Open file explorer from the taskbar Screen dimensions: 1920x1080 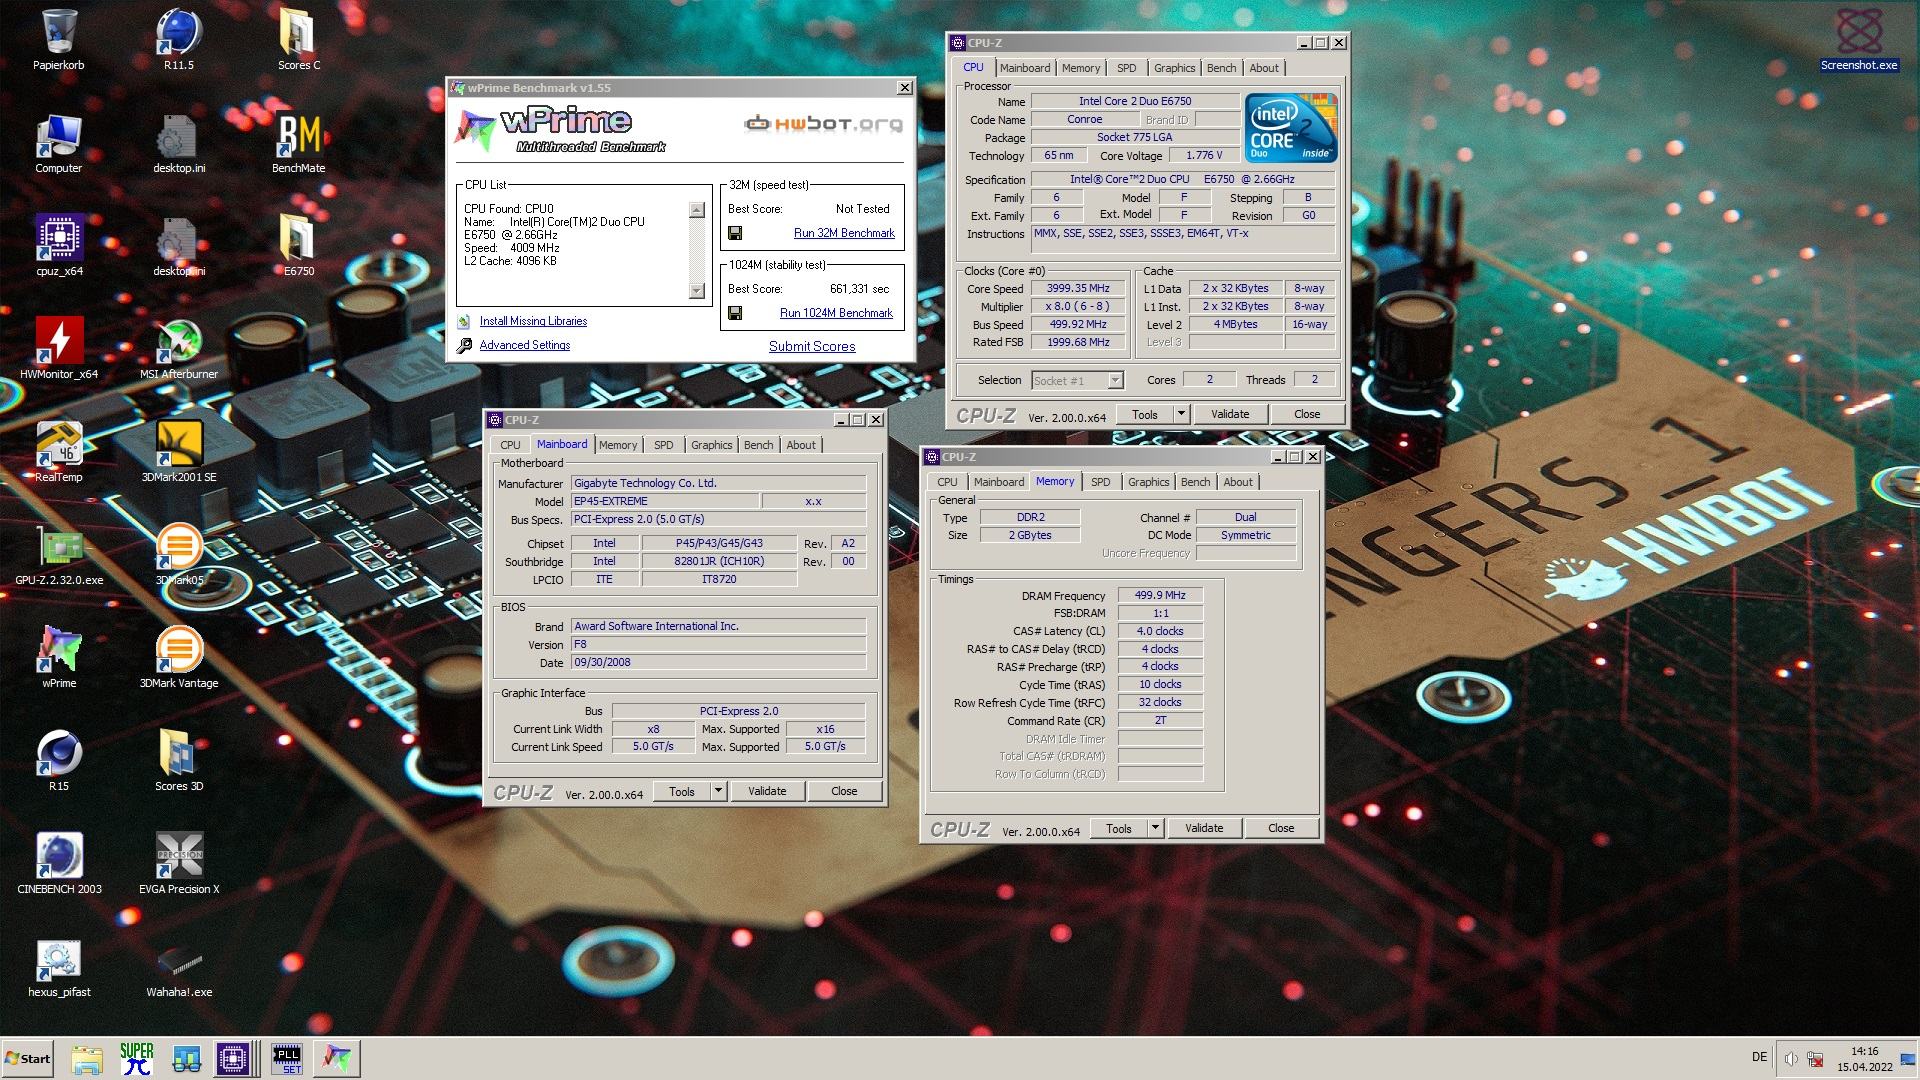pyautogui.click(x=87, y=1058)
